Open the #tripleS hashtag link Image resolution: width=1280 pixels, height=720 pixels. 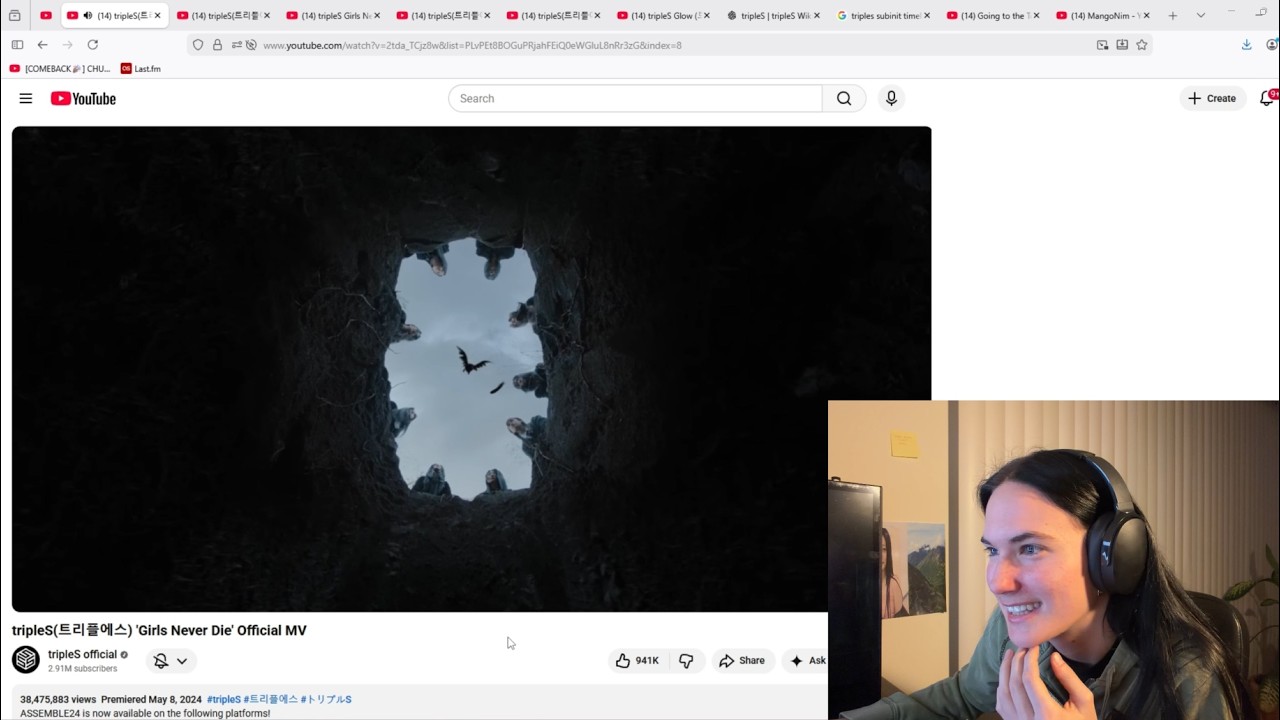tap(223, 699)
